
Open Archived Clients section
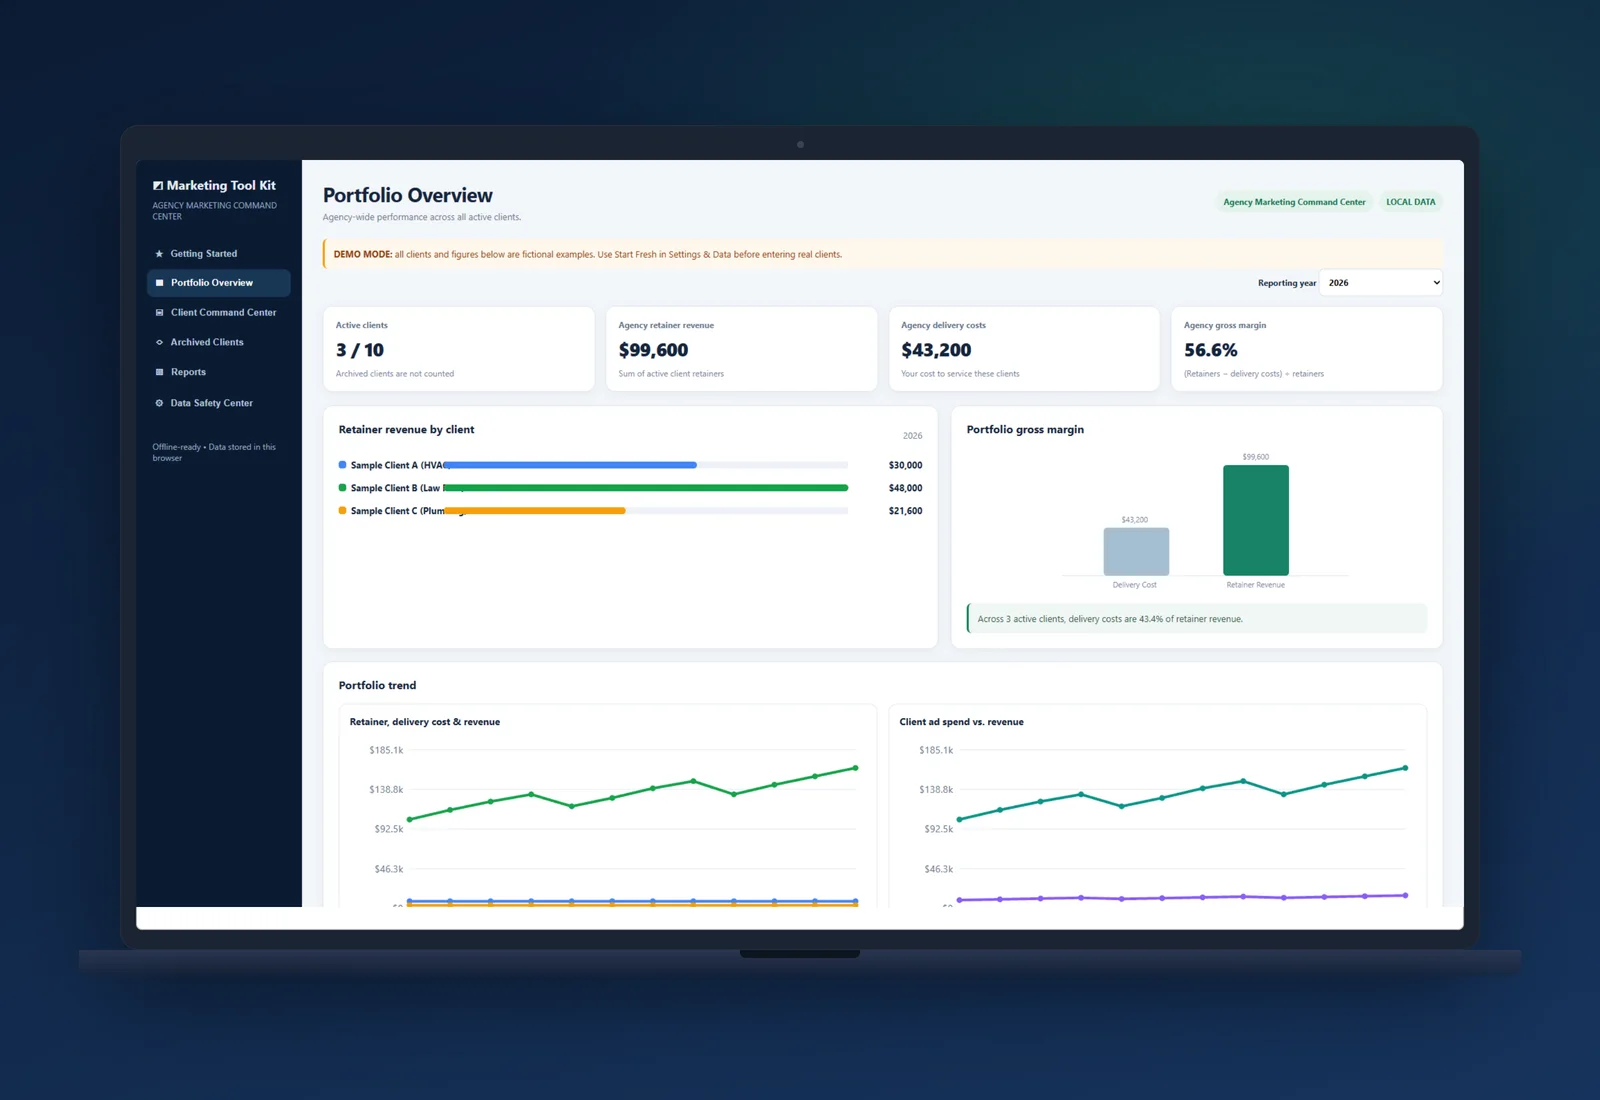click(219, 342)
